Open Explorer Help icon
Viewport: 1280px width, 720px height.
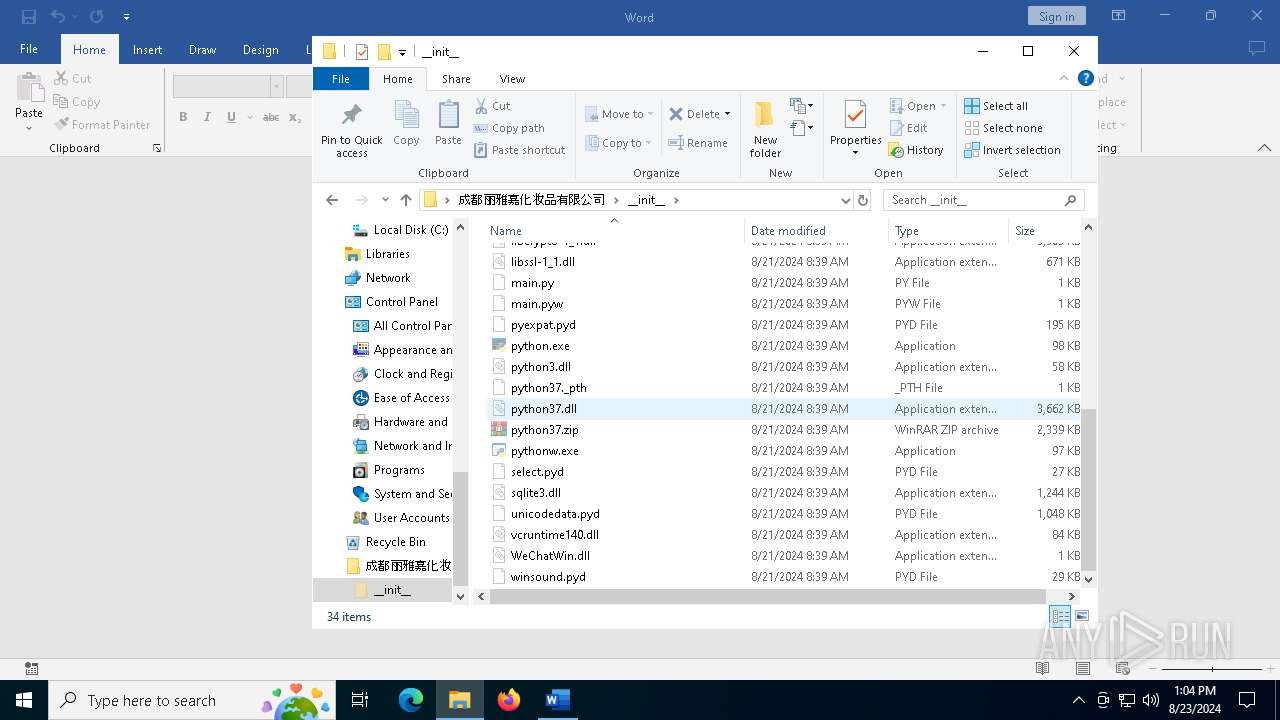[x=1085, y=78]
